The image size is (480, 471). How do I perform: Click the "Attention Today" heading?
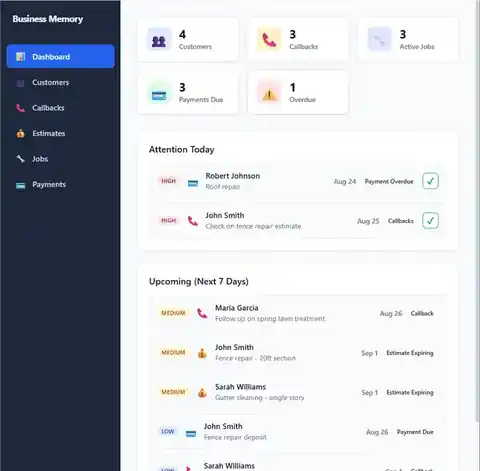click(182, 149)
